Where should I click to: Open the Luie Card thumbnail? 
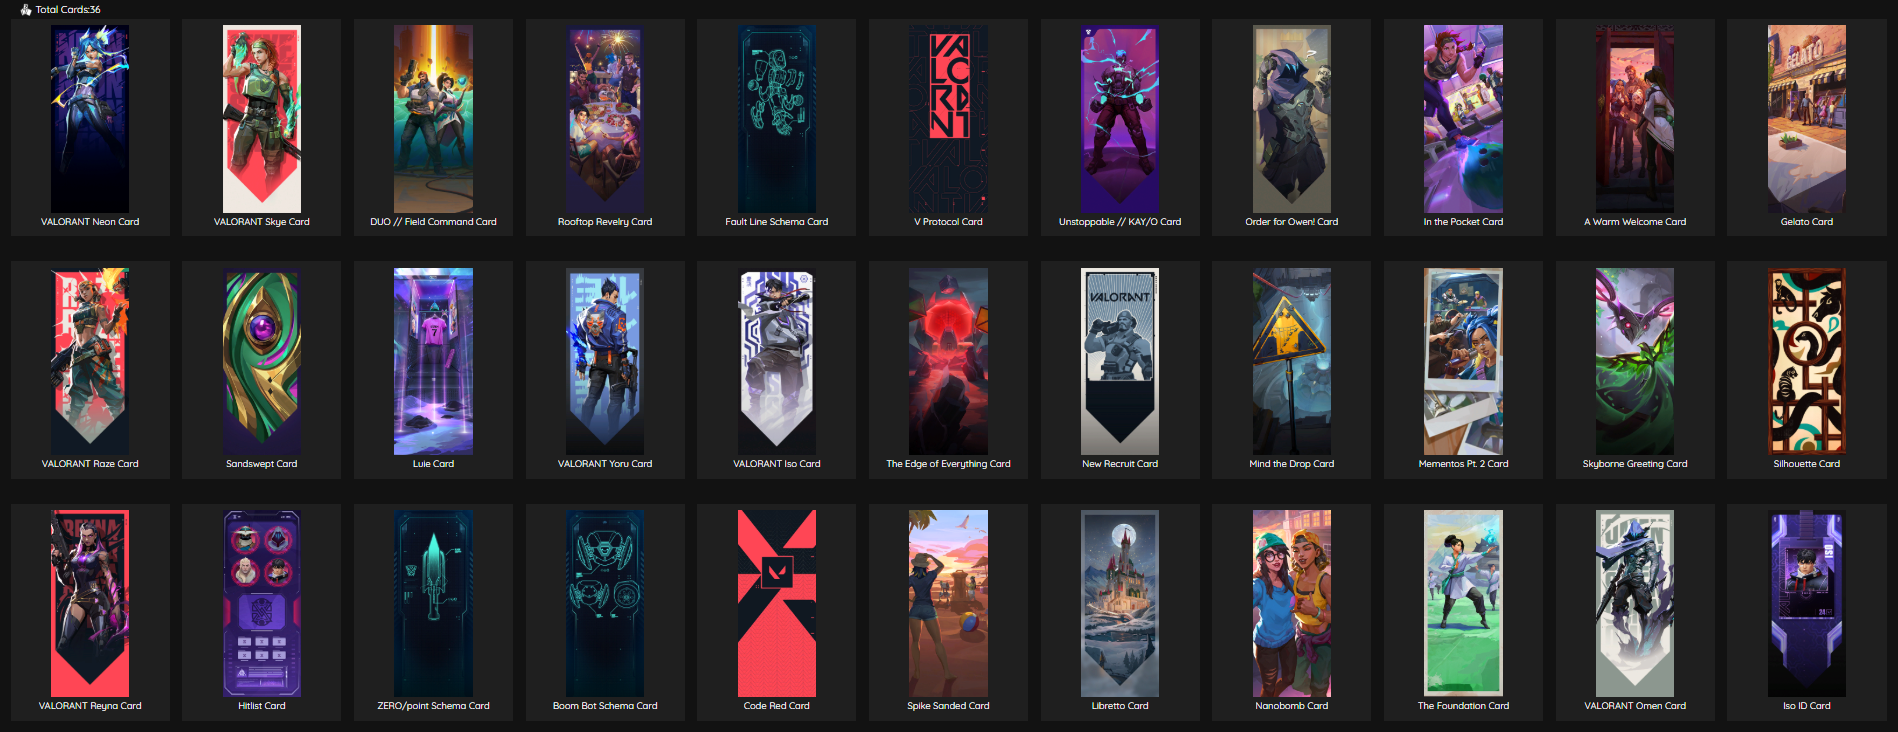click(x=433, y=361)
